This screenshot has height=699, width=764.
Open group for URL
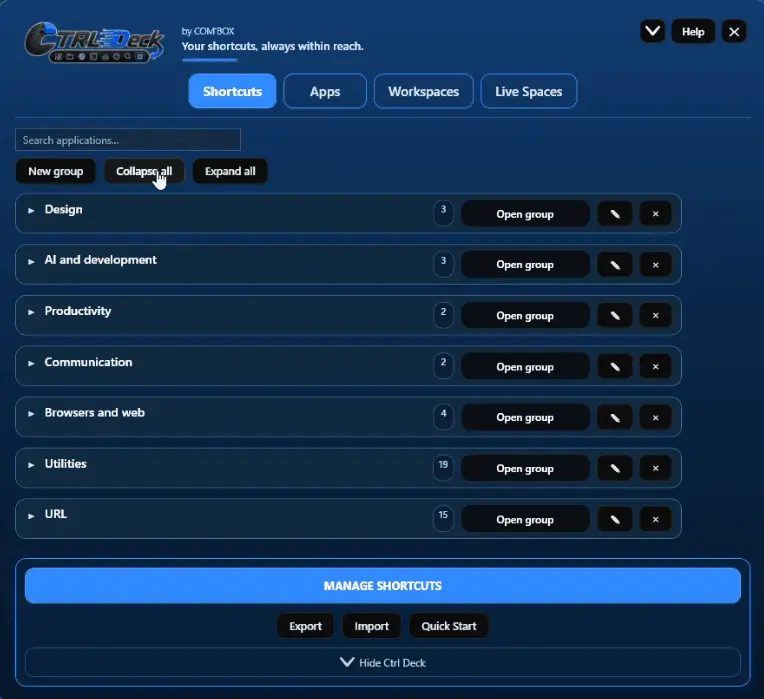[525, 520]
